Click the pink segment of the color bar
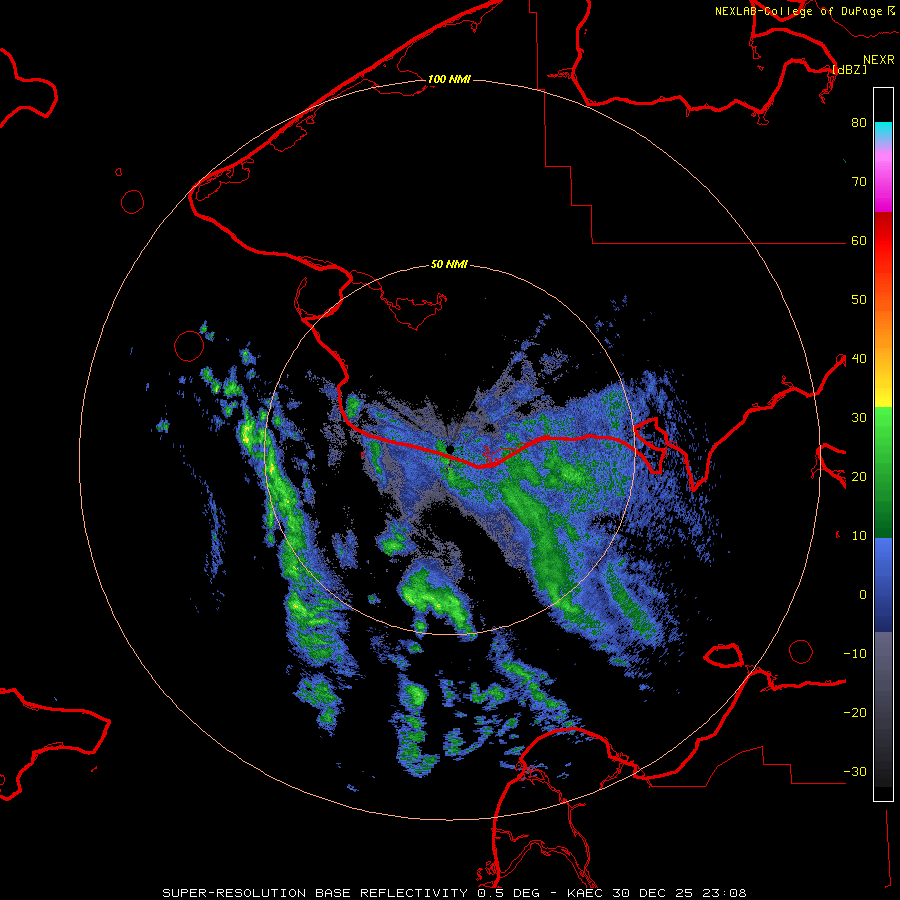 (883, 178)
